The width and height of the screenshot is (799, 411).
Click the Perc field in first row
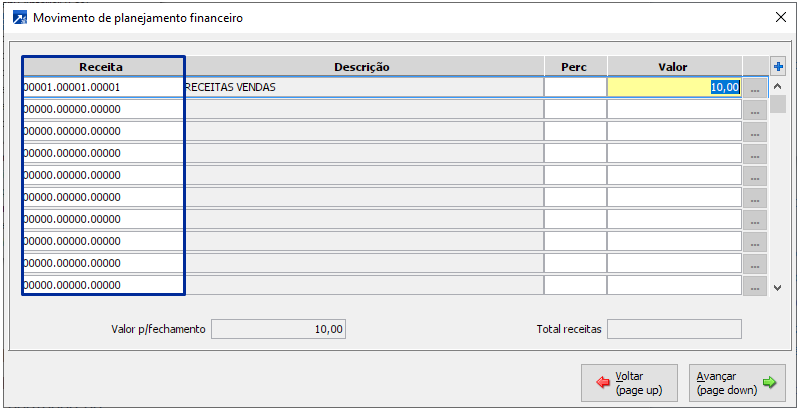coord(575,88)
